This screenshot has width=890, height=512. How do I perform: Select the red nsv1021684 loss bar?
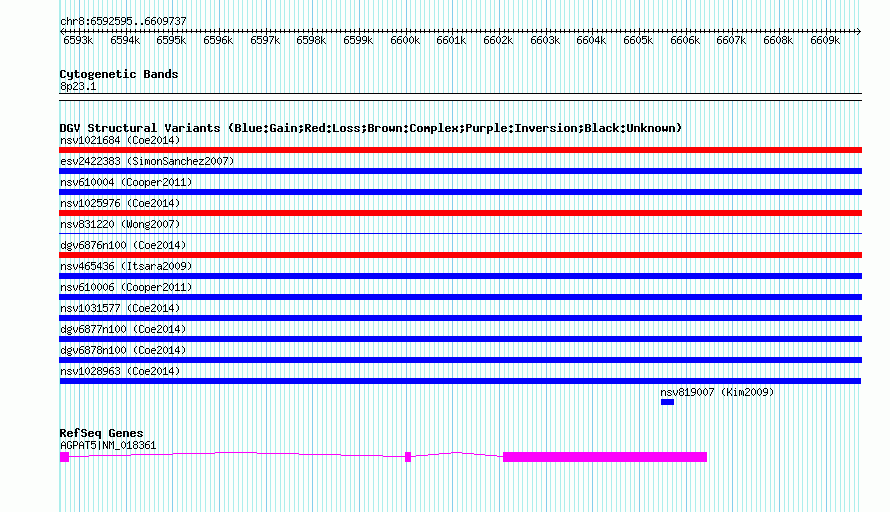pos(460,150)
